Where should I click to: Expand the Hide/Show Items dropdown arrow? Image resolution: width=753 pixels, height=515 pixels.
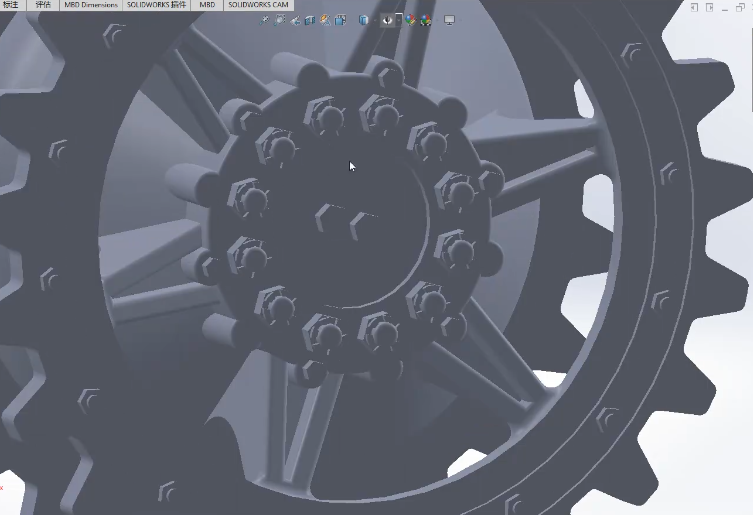point(399,20)
